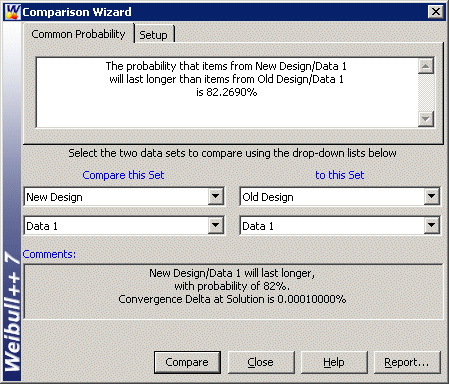Image resolution: width=449 pixels, height=384 pixels.
Task: Expand the New Design folio dropdown
Action: (216, 196)
